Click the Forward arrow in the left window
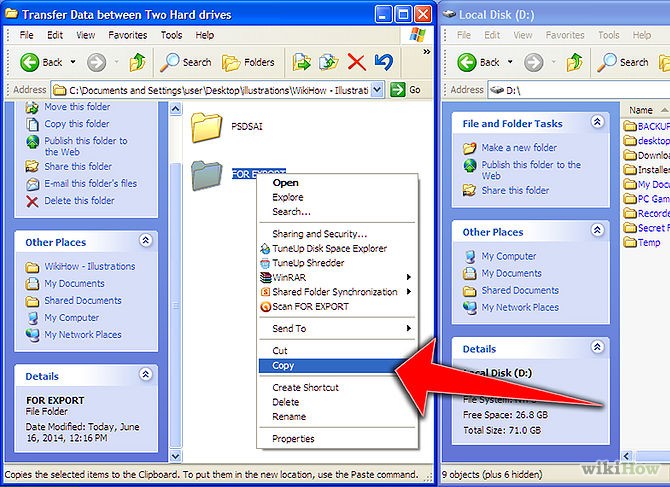Screen dimensions: 670x487 (97, 63)
